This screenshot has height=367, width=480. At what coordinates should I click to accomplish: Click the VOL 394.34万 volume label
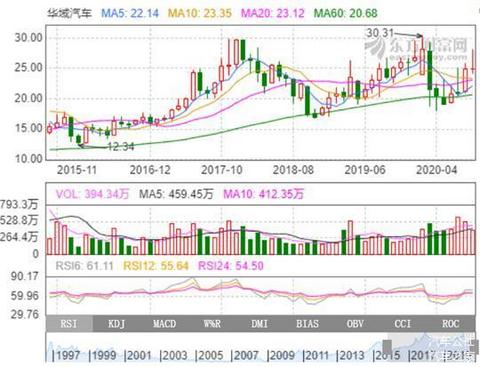[92, 194]
